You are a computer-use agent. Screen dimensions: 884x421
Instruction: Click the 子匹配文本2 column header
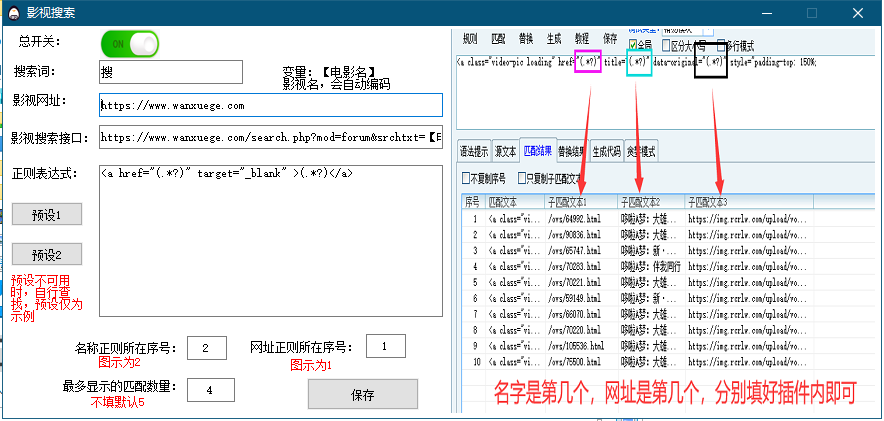(651, 201)
